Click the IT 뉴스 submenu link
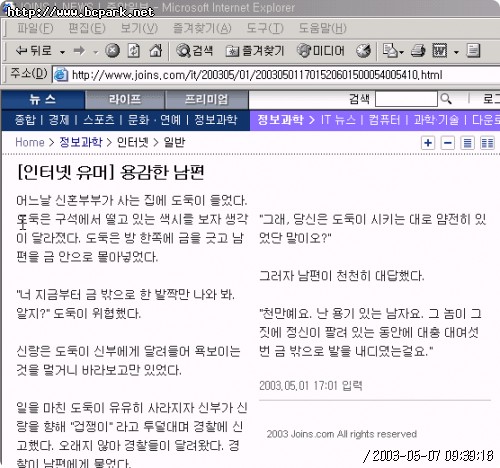Image resolution: width=500 pixels, height=468 pixels. 338,120
